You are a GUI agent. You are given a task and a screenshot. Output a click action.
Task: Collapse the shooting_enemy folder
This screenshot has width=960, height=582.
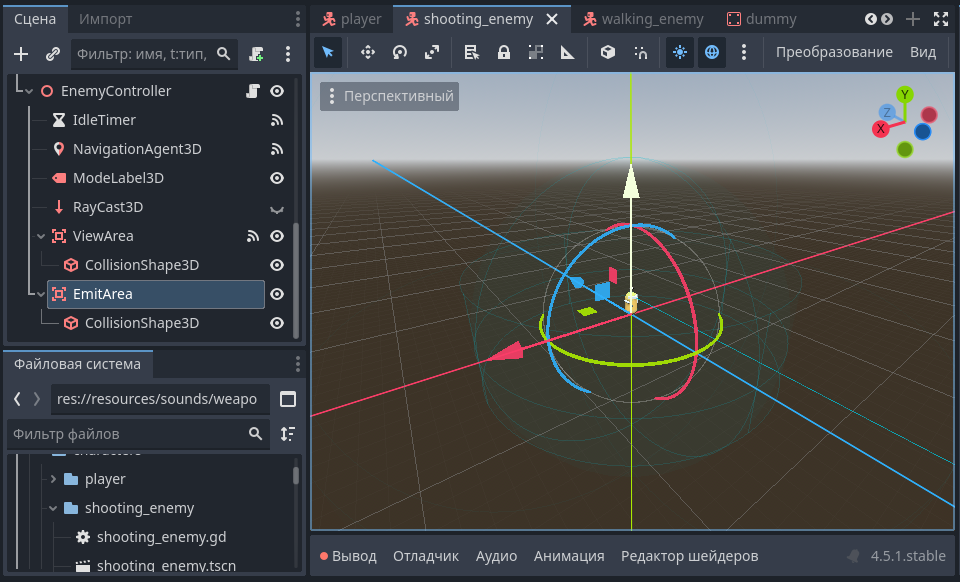(53, 508)
